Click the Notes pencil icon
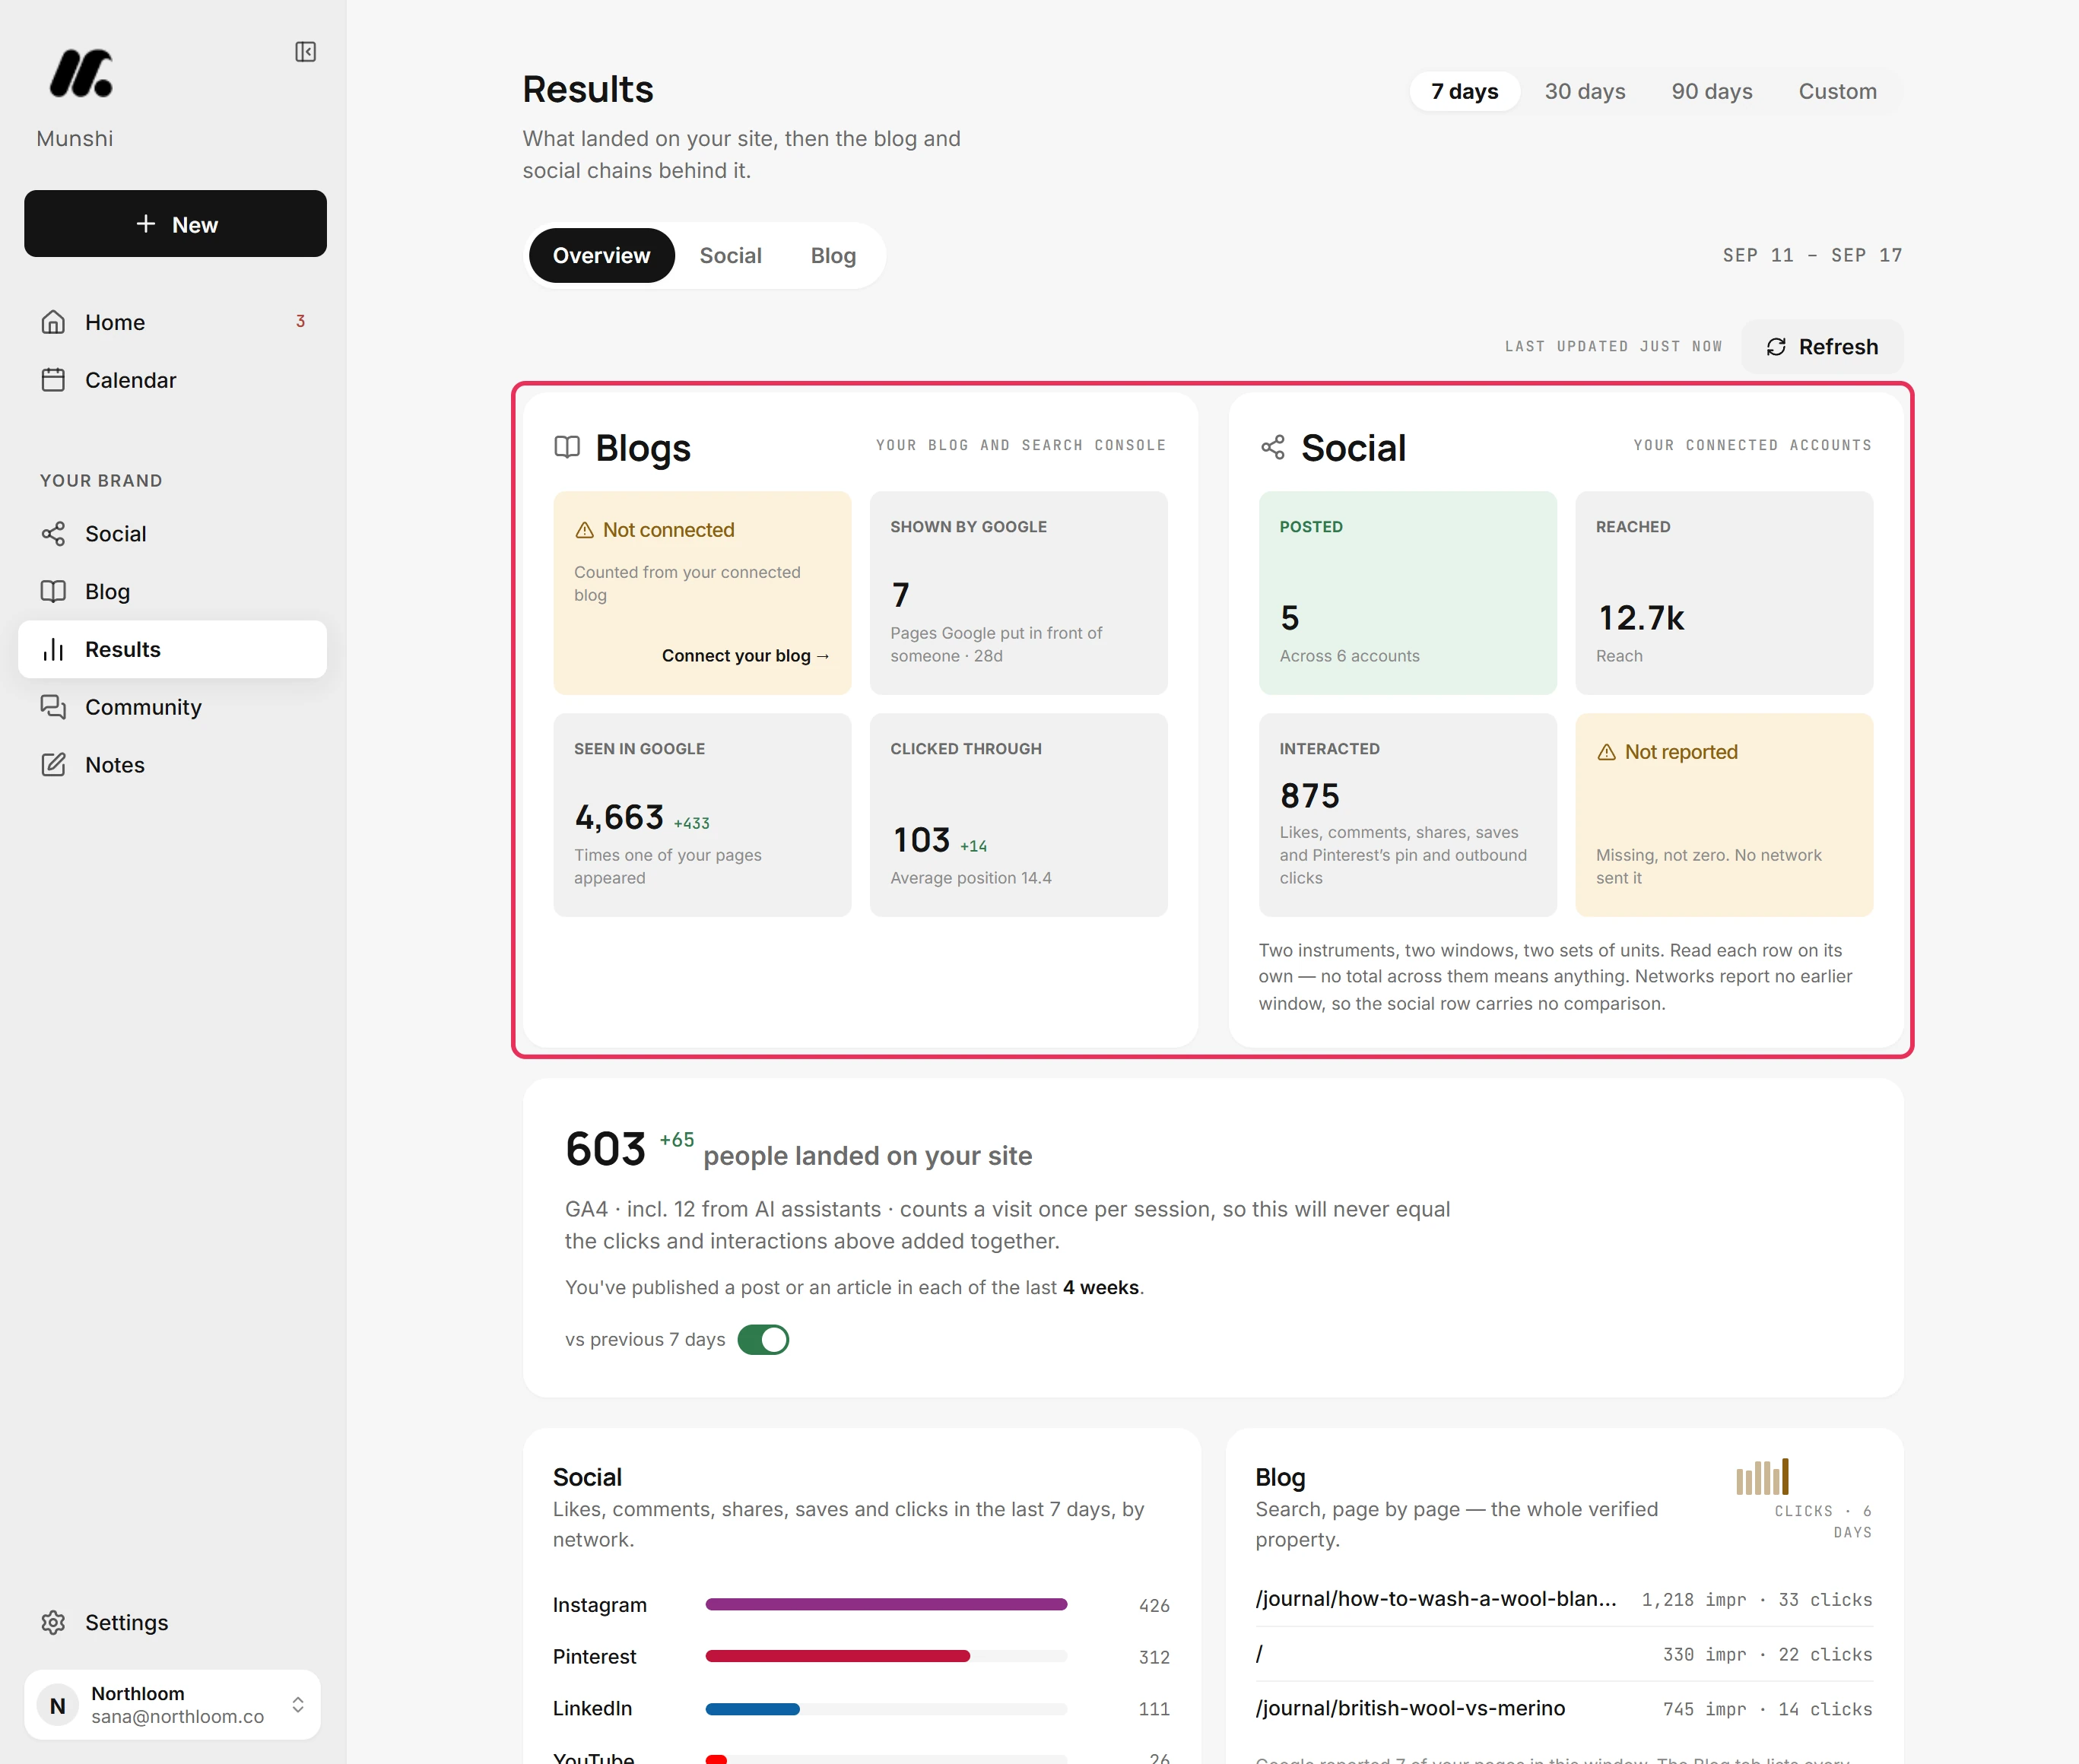Viewport: 2079px width, 1764px height. click(x=53, y=765)
